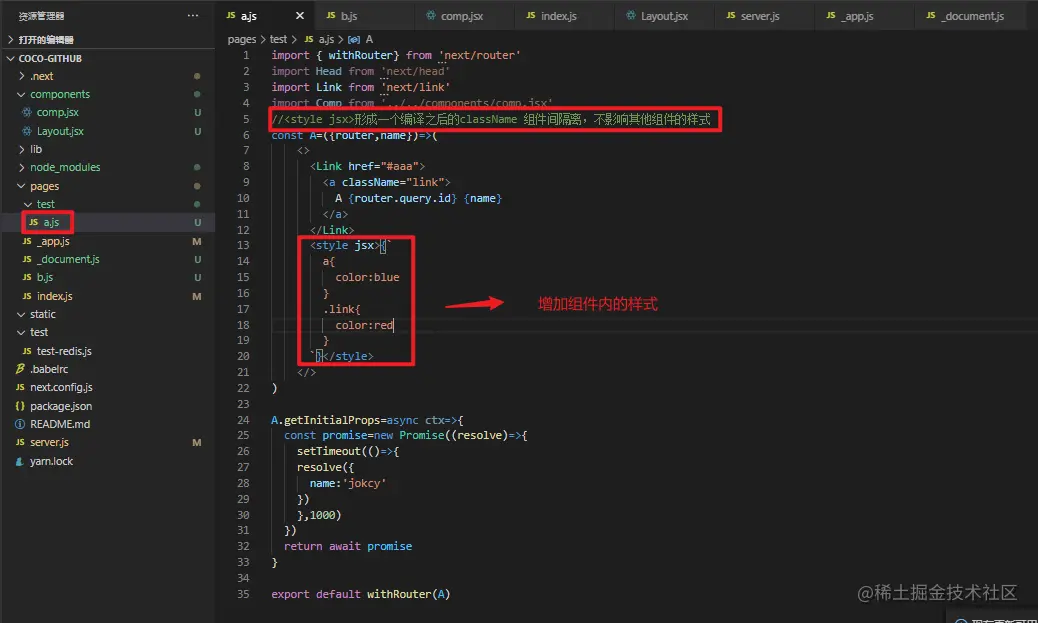Place cursor after color:red on line 18
1038x623 pixels.
coord(394,325)
